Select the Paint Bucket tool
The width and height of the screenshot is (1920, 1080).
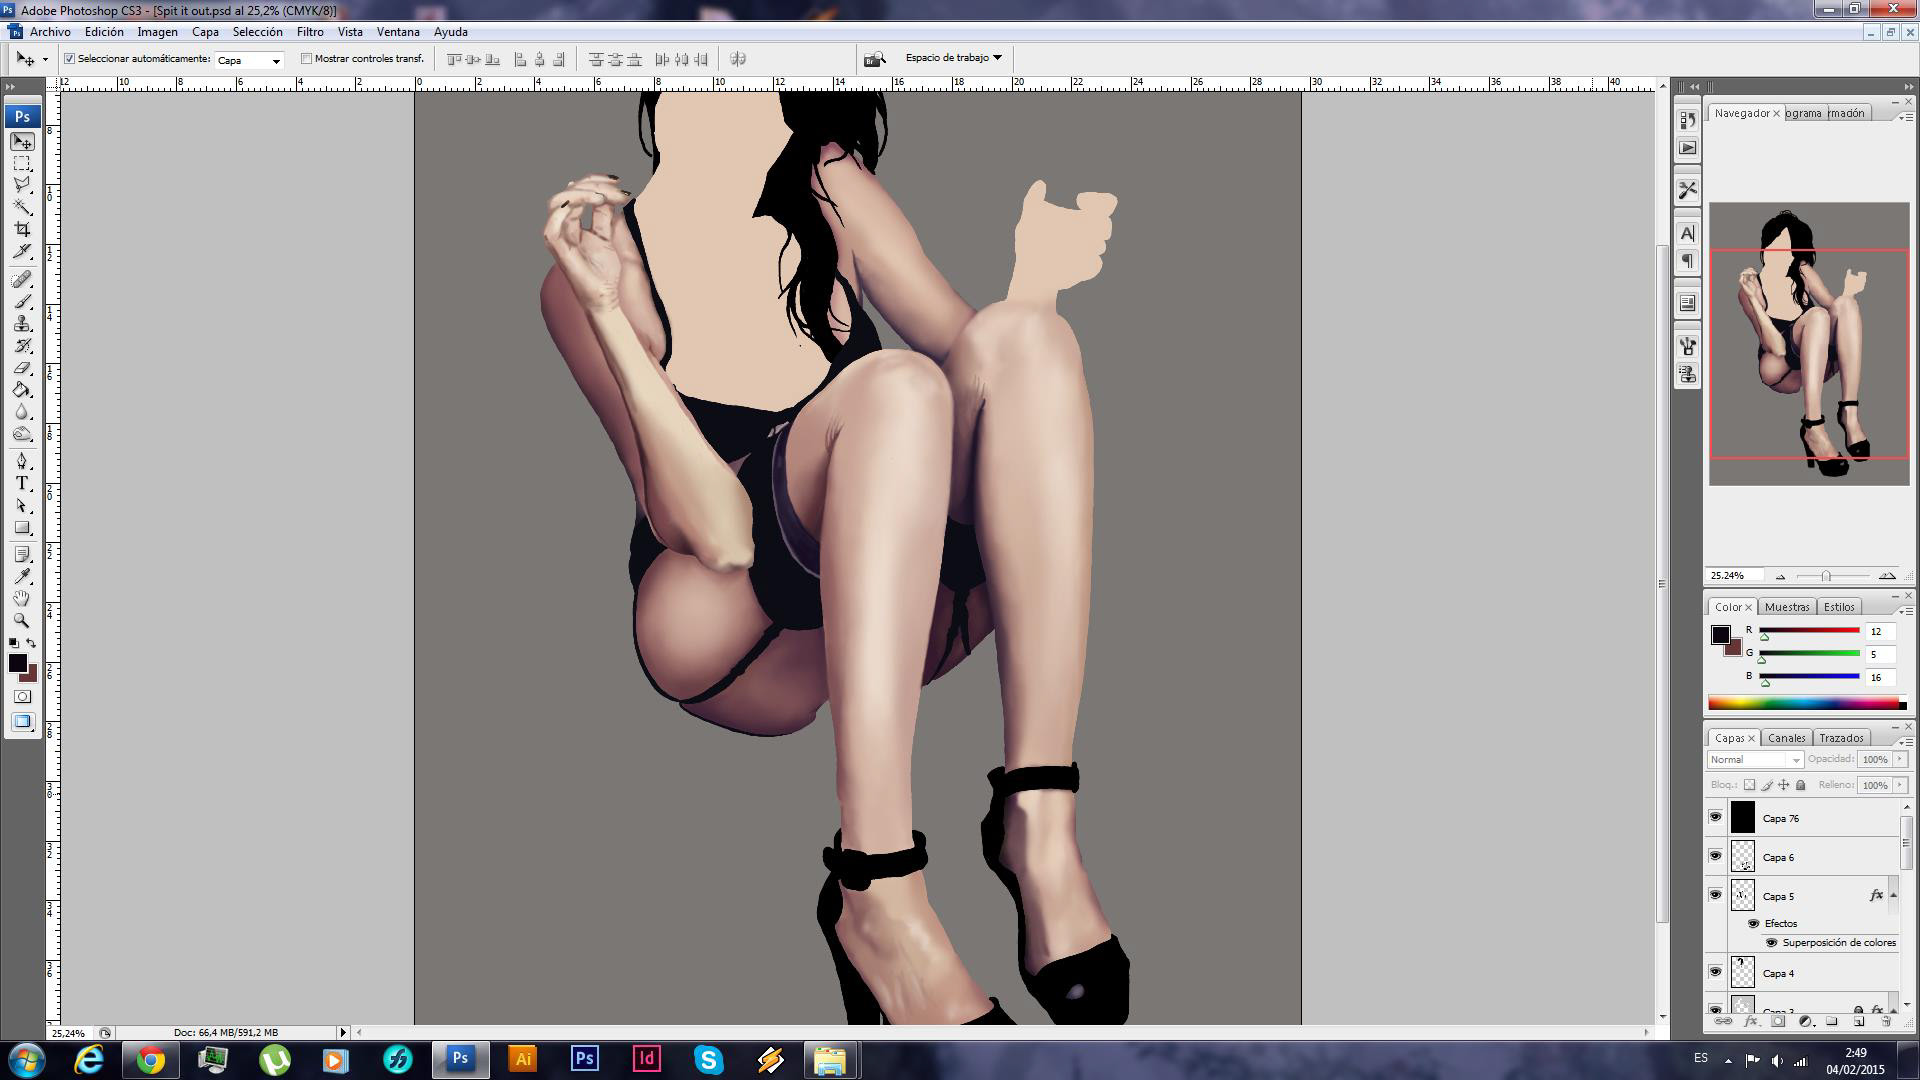tap(22, 390)
